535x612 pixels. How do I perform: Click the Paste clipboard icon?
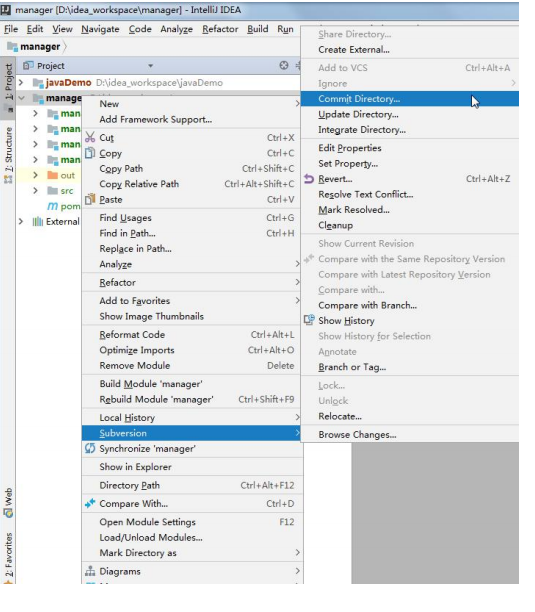[90, 199]
